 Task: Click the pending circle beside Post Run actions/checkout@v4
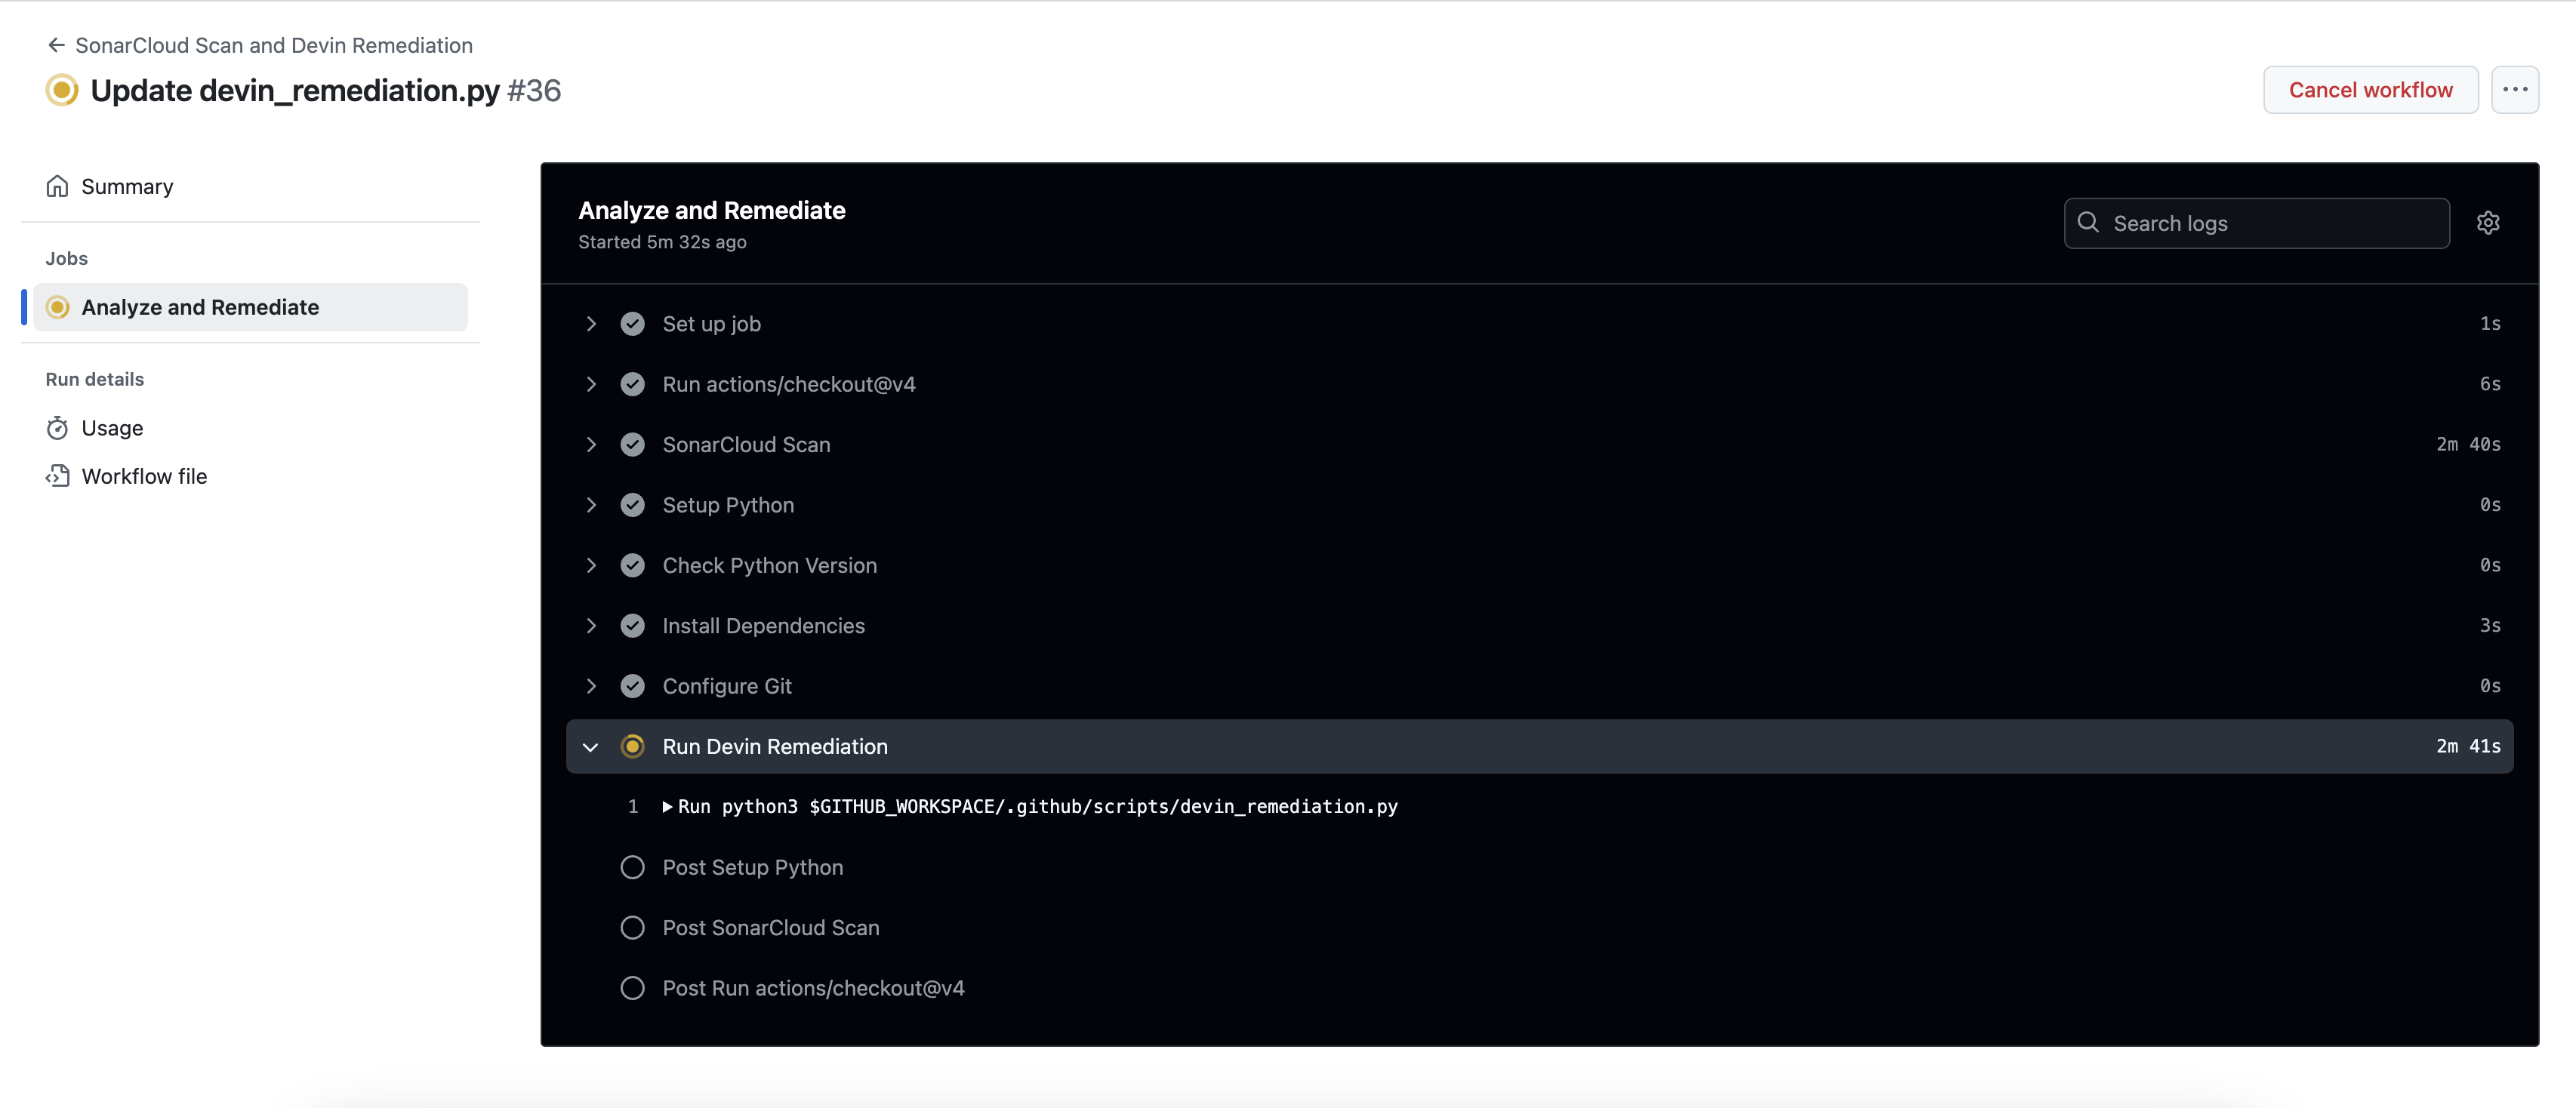point(632,987)
